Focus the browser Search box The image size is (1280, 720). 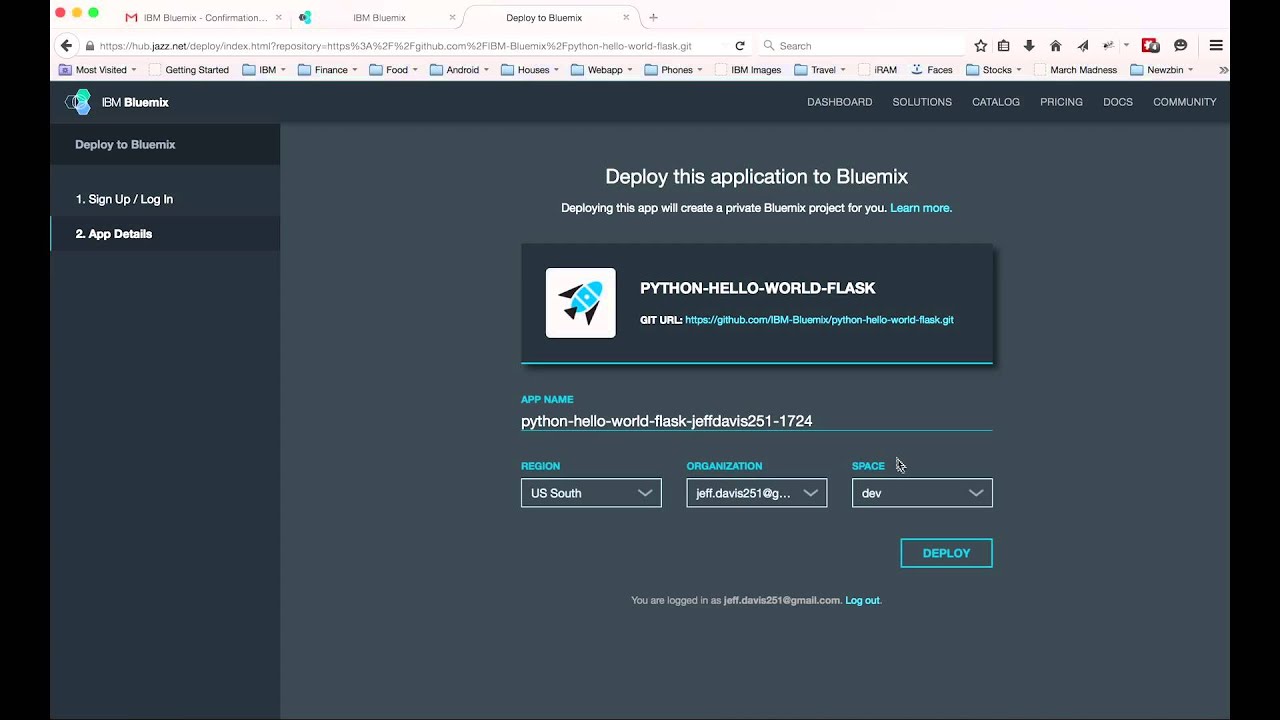point(860,46)
